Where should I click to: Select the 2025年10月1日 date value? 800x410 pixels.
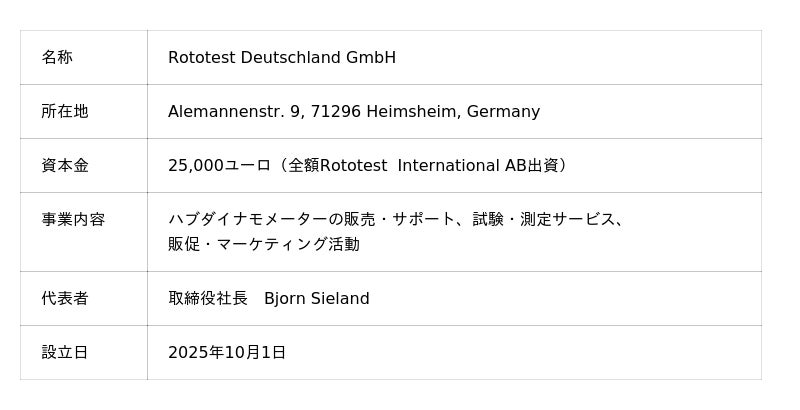(x=227, y=353)
